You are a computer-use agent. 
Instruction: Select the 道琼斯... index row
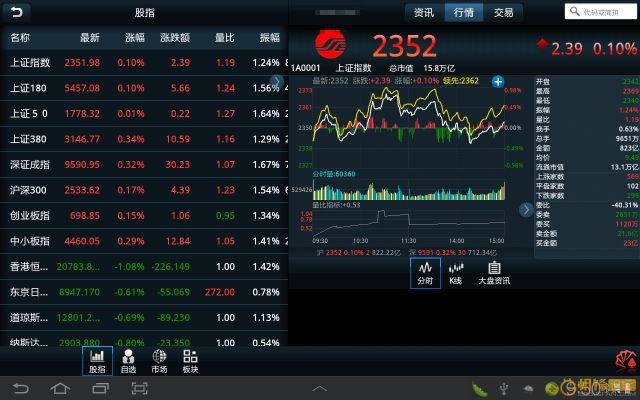pos(144,318)
